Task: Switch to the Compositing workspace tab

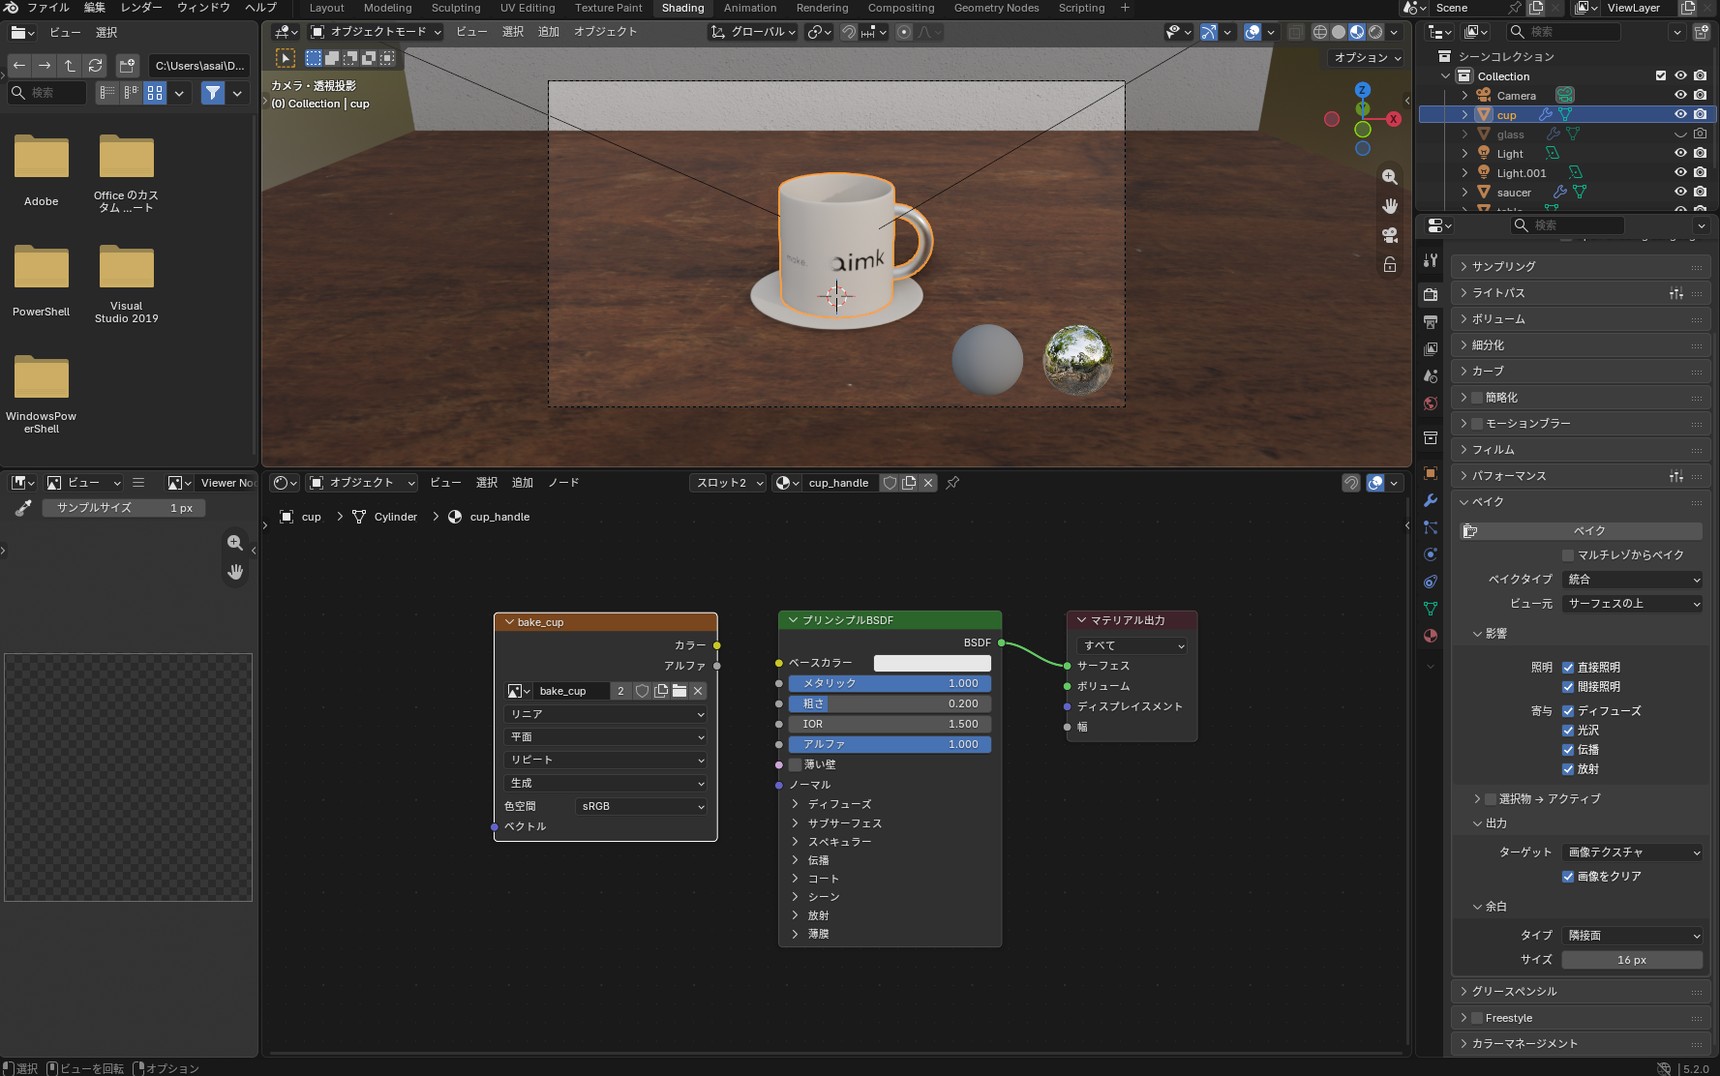Action: coord(901,8)
